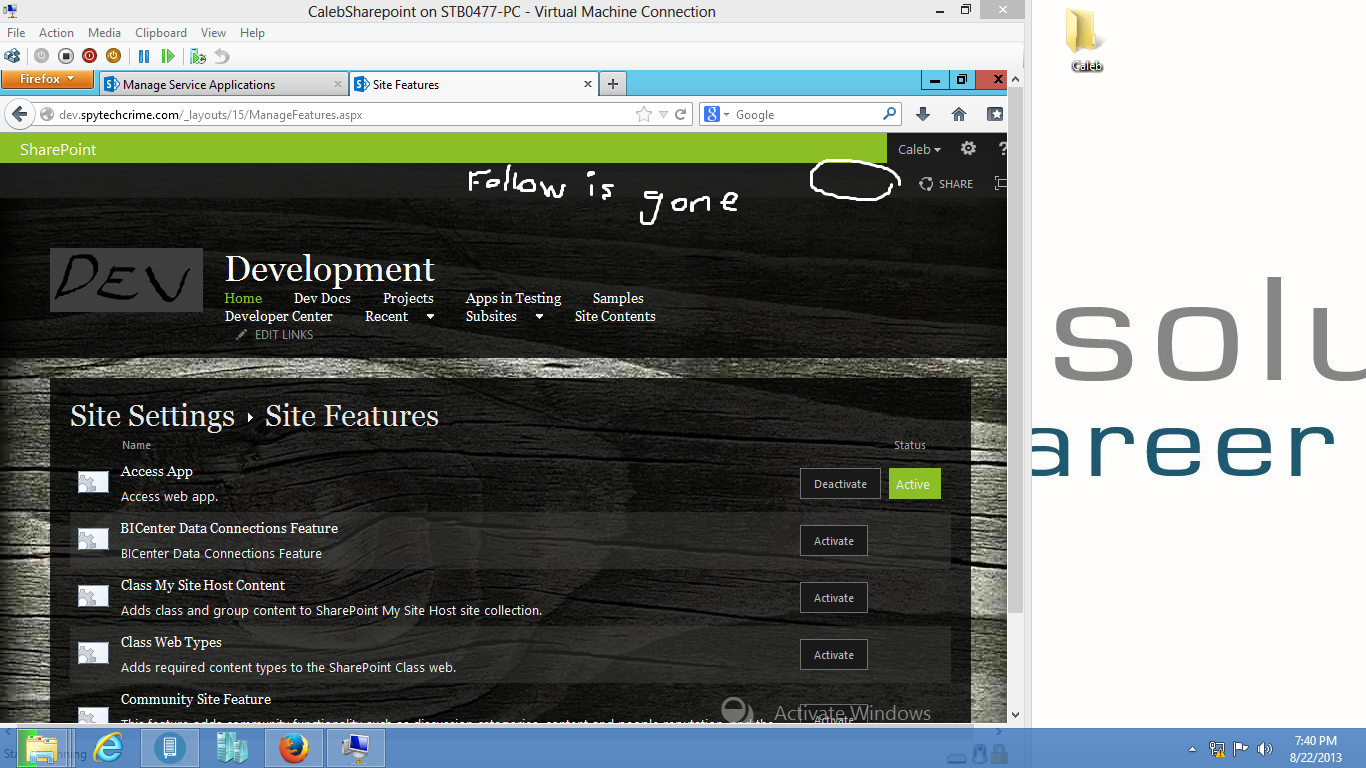The image size is (1366, 768).
Task: Open the View menu
Action: 213,33
